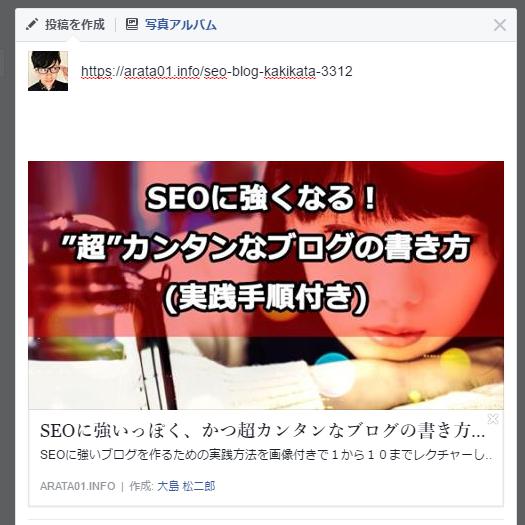The image size is (525, 525).
Task: Open the ARATA01.INFO domain label
Action: coord(77,486)
